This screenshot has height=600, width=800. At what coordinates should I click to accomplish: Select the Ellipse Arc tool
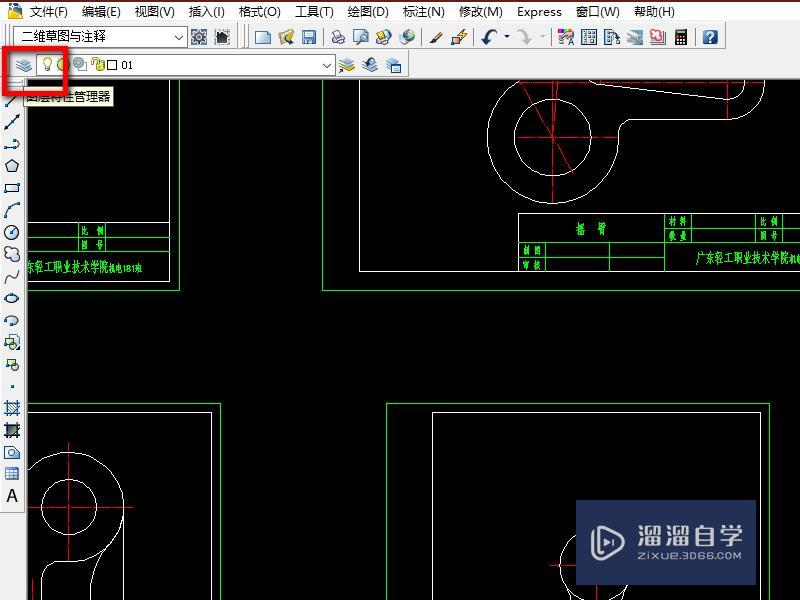coord(12,320)
